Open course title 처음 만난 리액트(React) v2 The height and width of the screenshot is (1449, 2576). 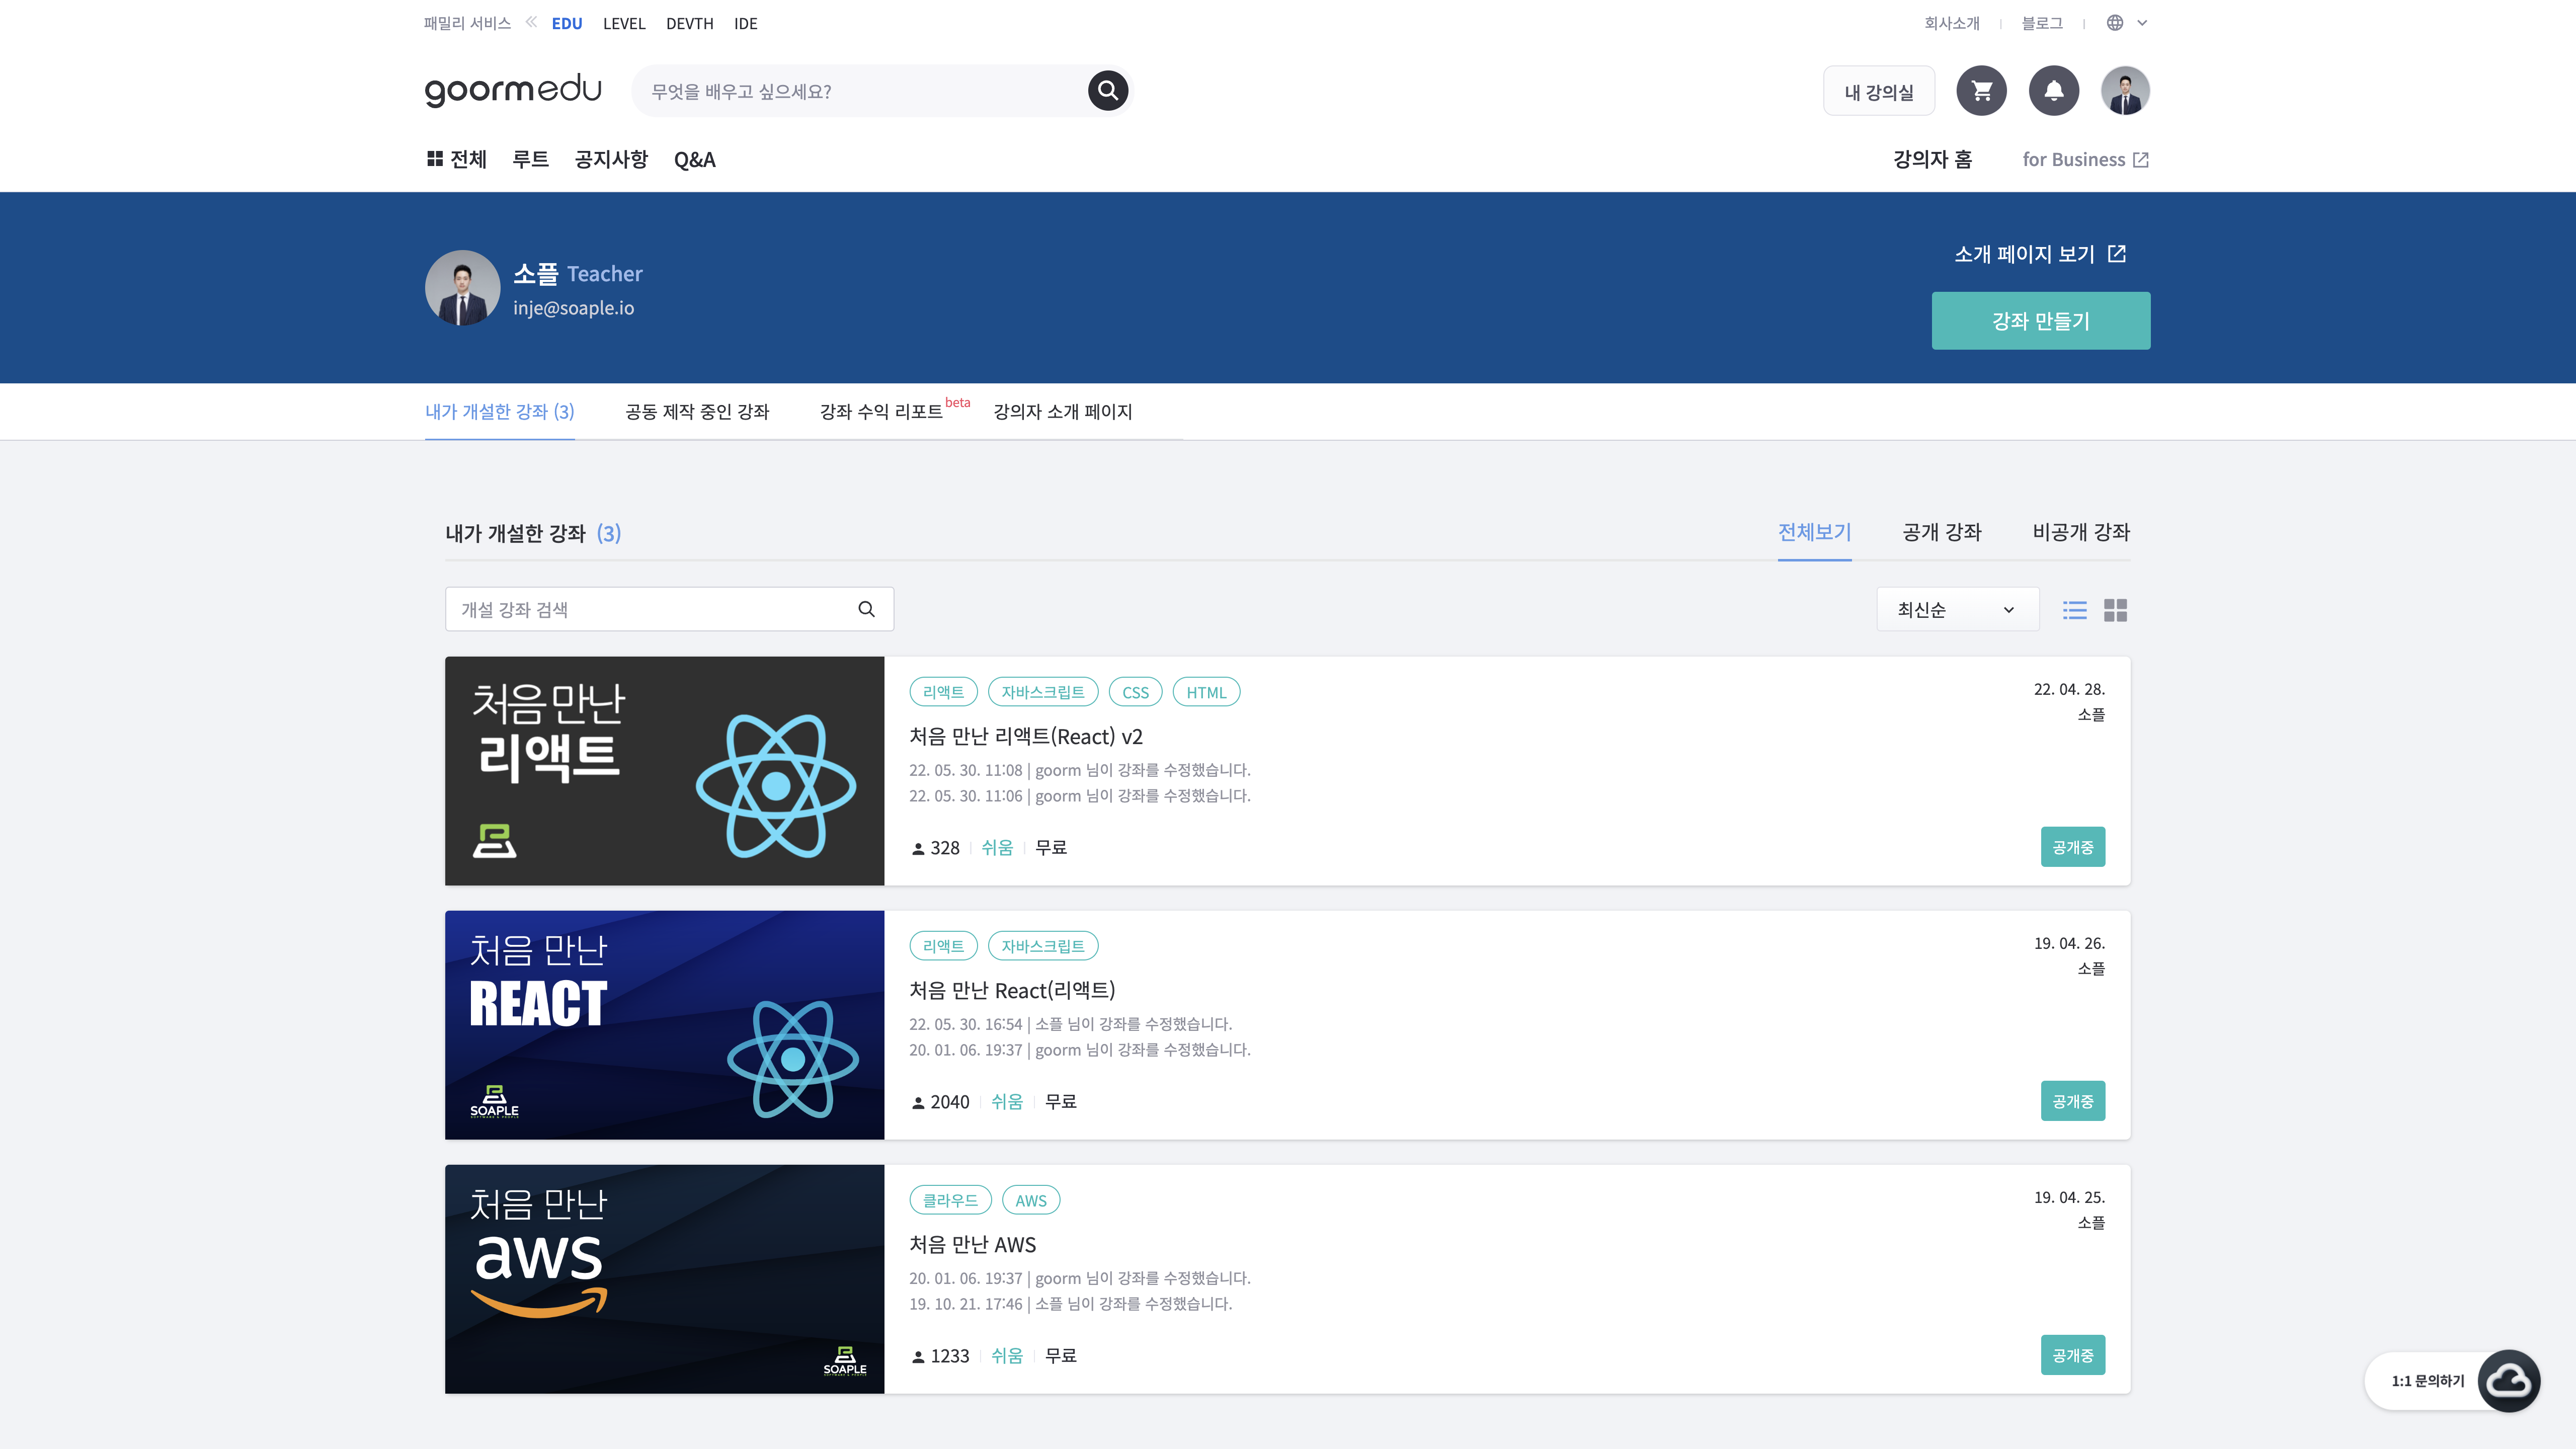tap(1025, 737)
